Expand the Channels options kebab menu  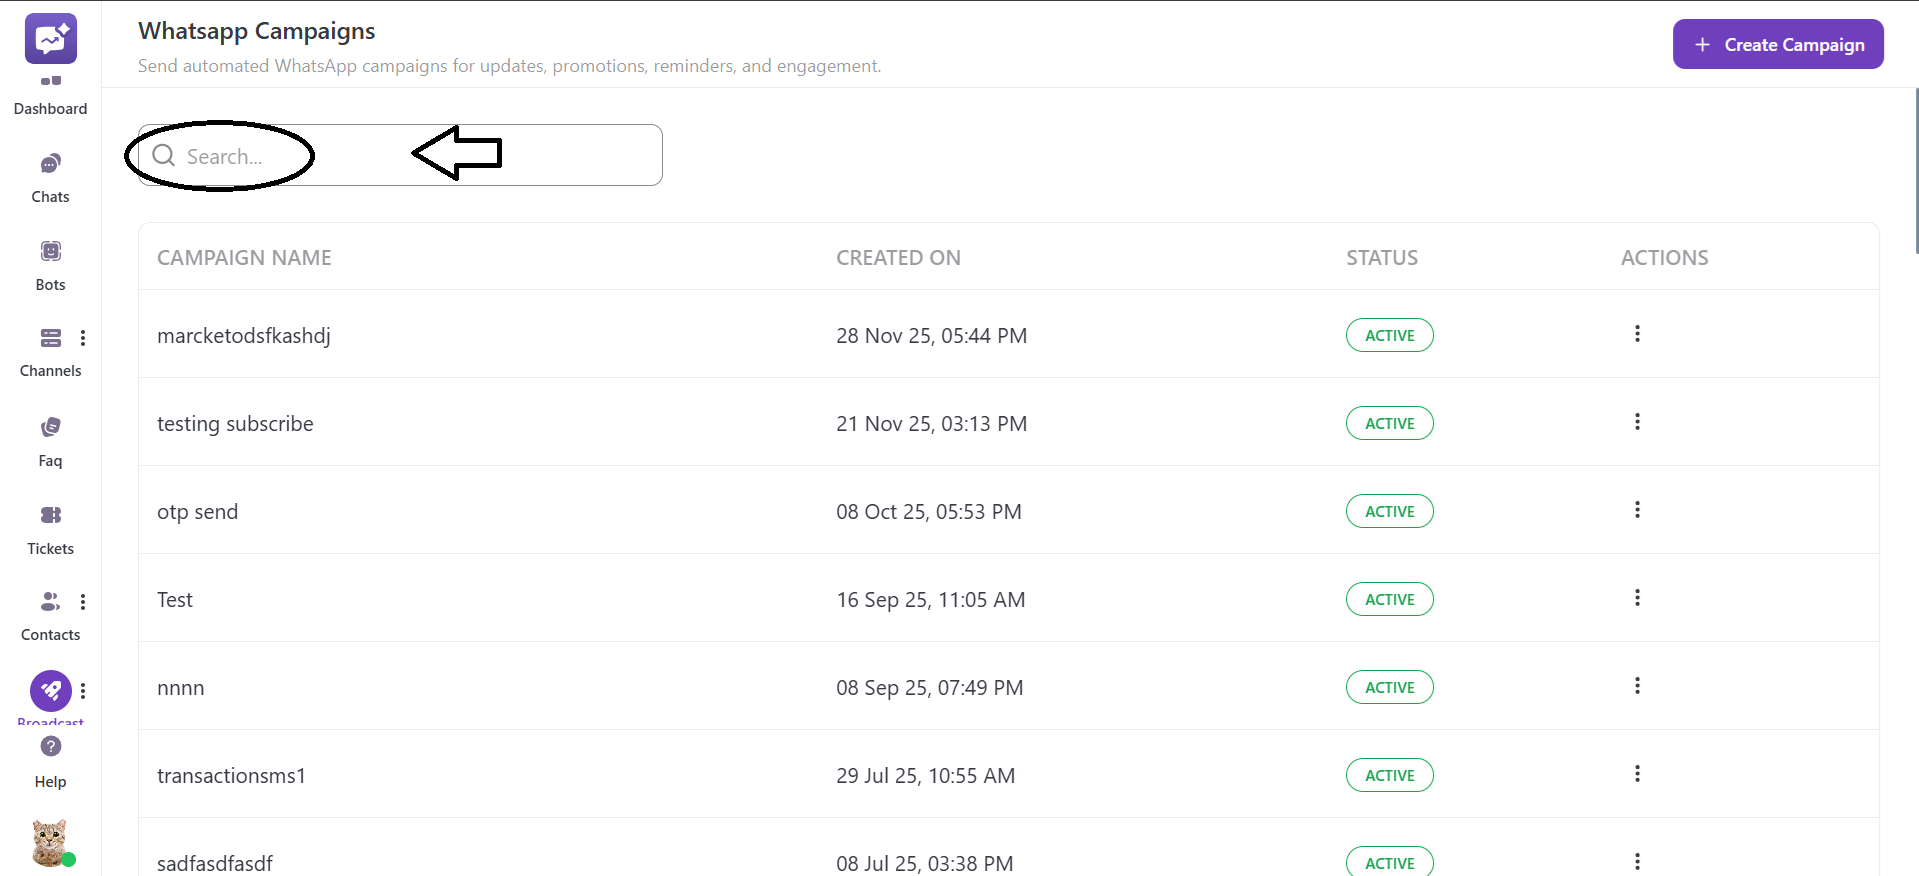tap(83, 338)
